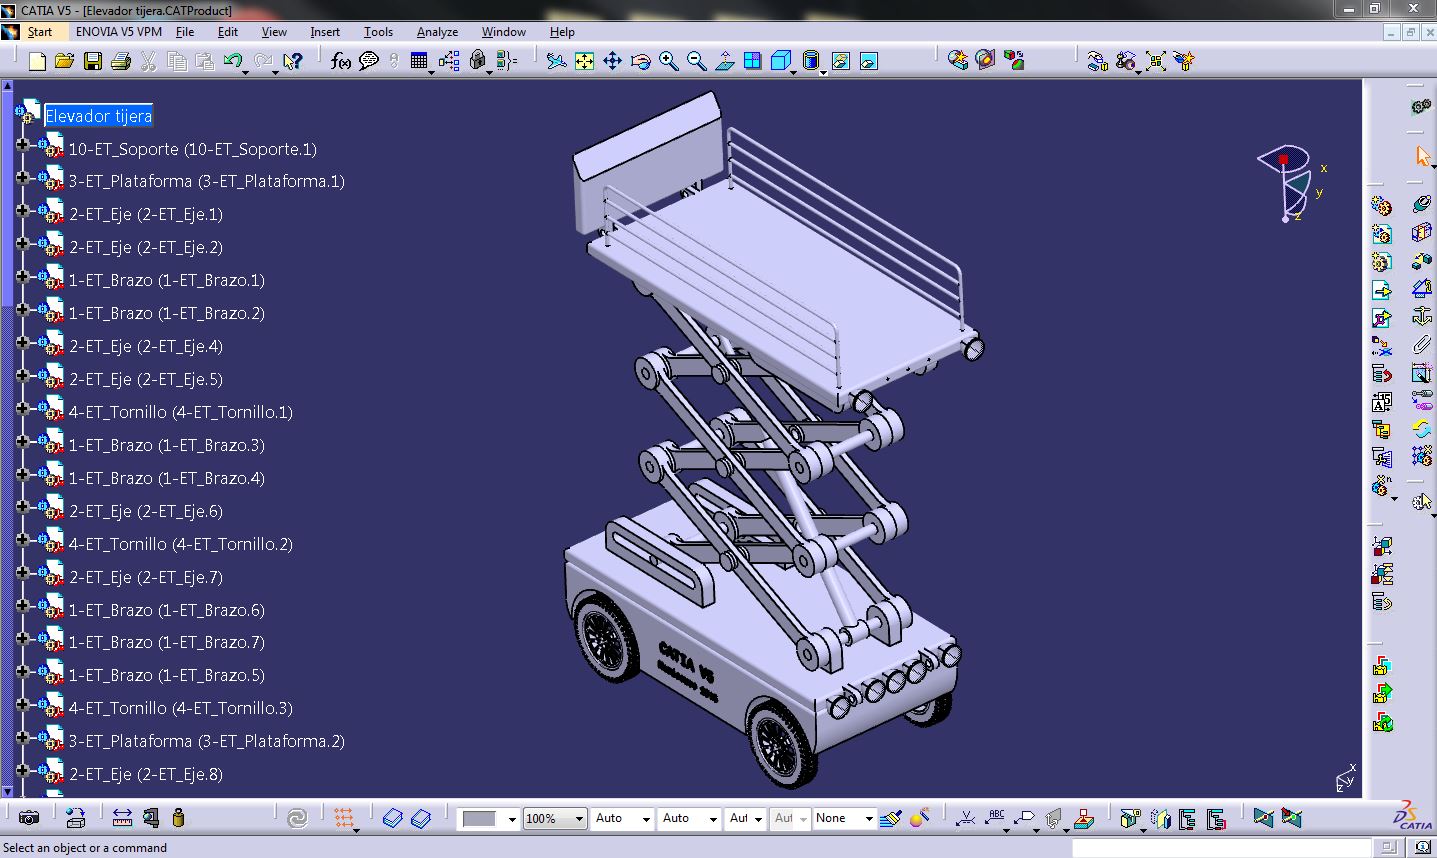
Task: Expand 1-ET_Brazo.7 tree node
Action: pos(23,639)
